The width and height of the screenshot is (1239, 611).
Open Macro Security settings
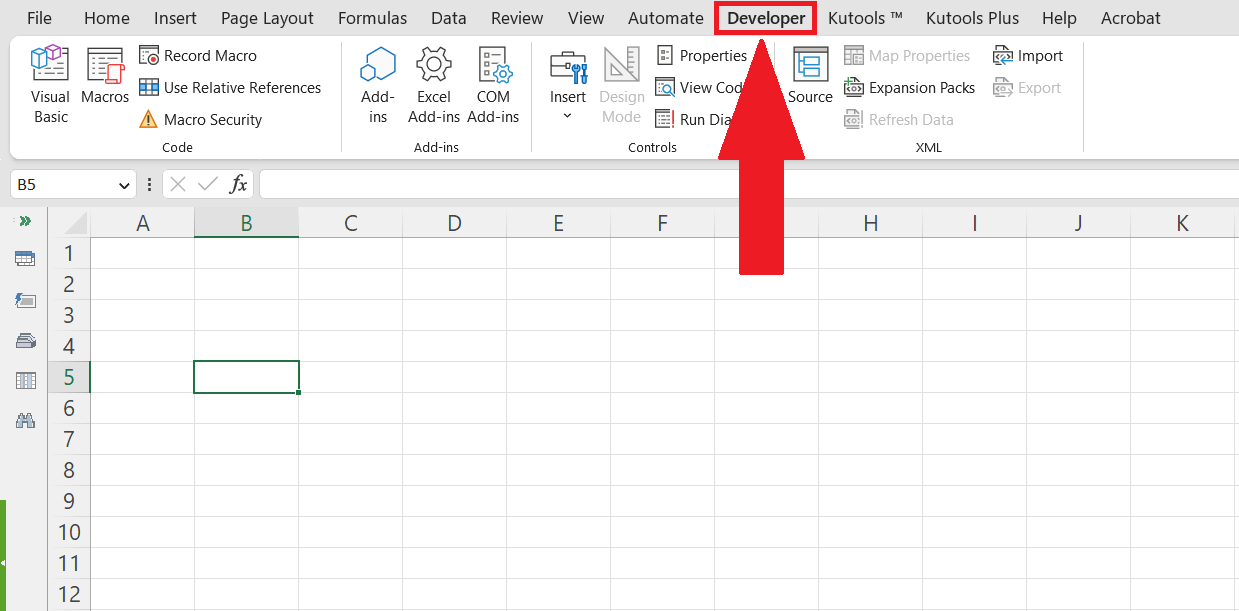(x=212, y=119)
